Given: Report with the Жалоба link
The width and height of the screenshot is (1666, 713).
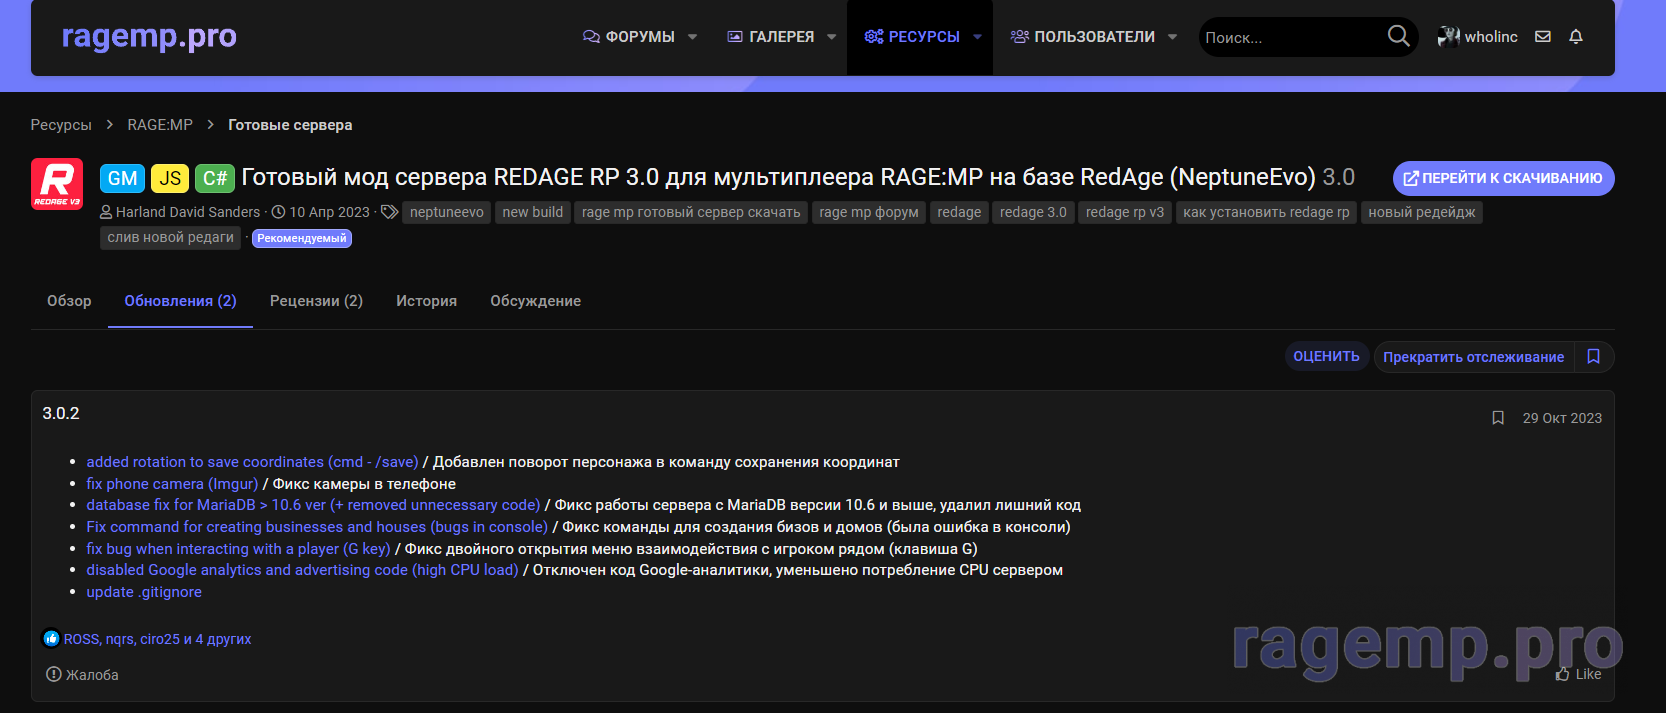Looking at the screenshot, I should coord(83,675).
